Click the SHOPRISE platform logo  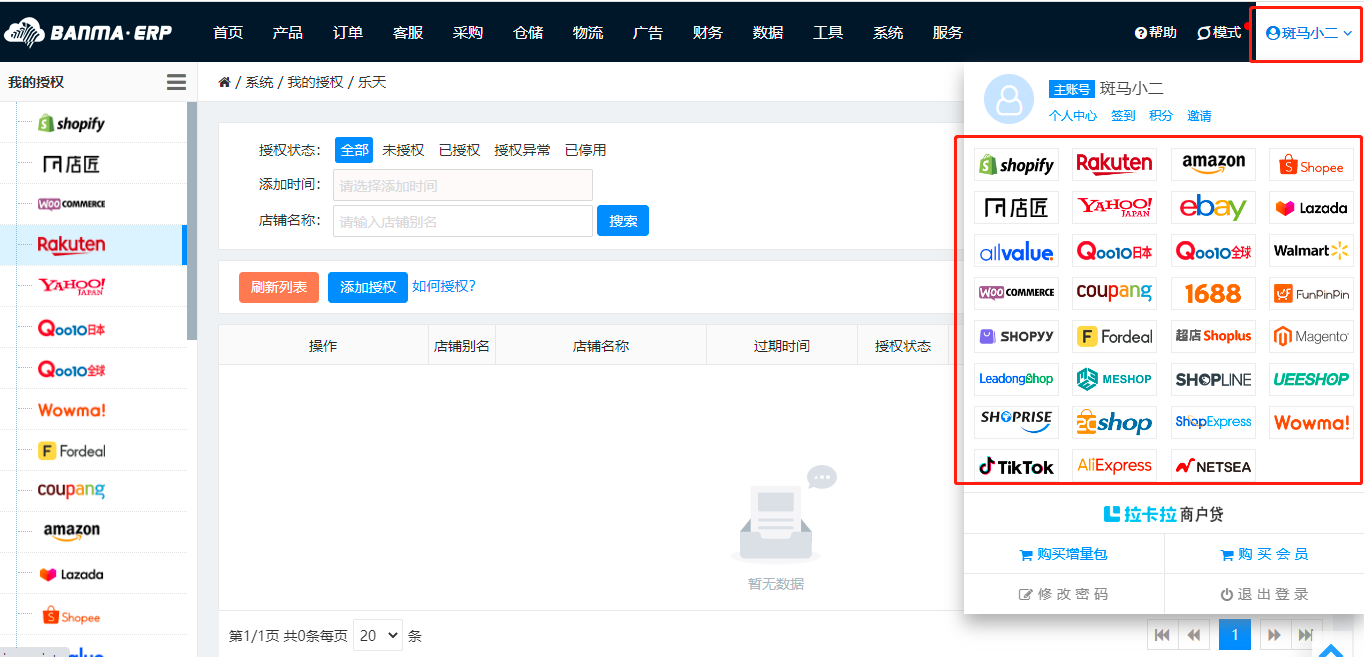coord(1016,422)
